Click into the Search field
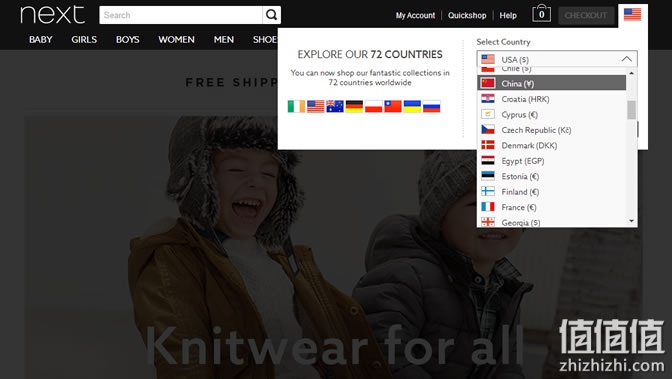The height and width of the screenshot is (379, 672). [180, 15]
